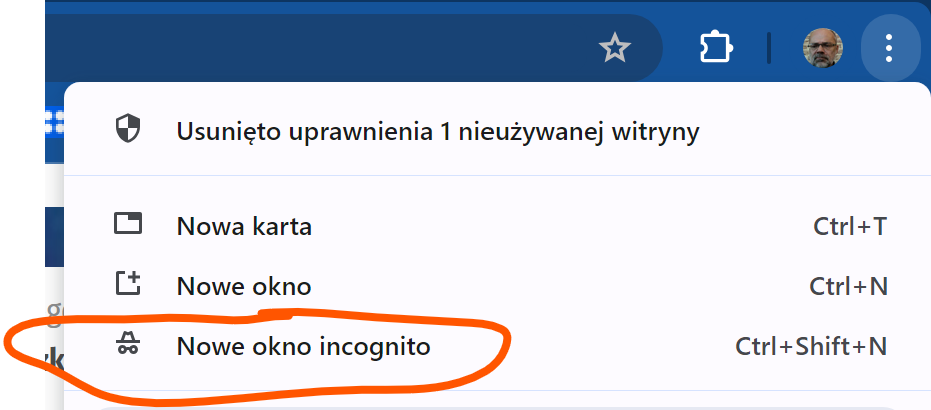Click the Ctrl+Shift+N shortcut label
This screenshot has height=410, width=931.
811,347
